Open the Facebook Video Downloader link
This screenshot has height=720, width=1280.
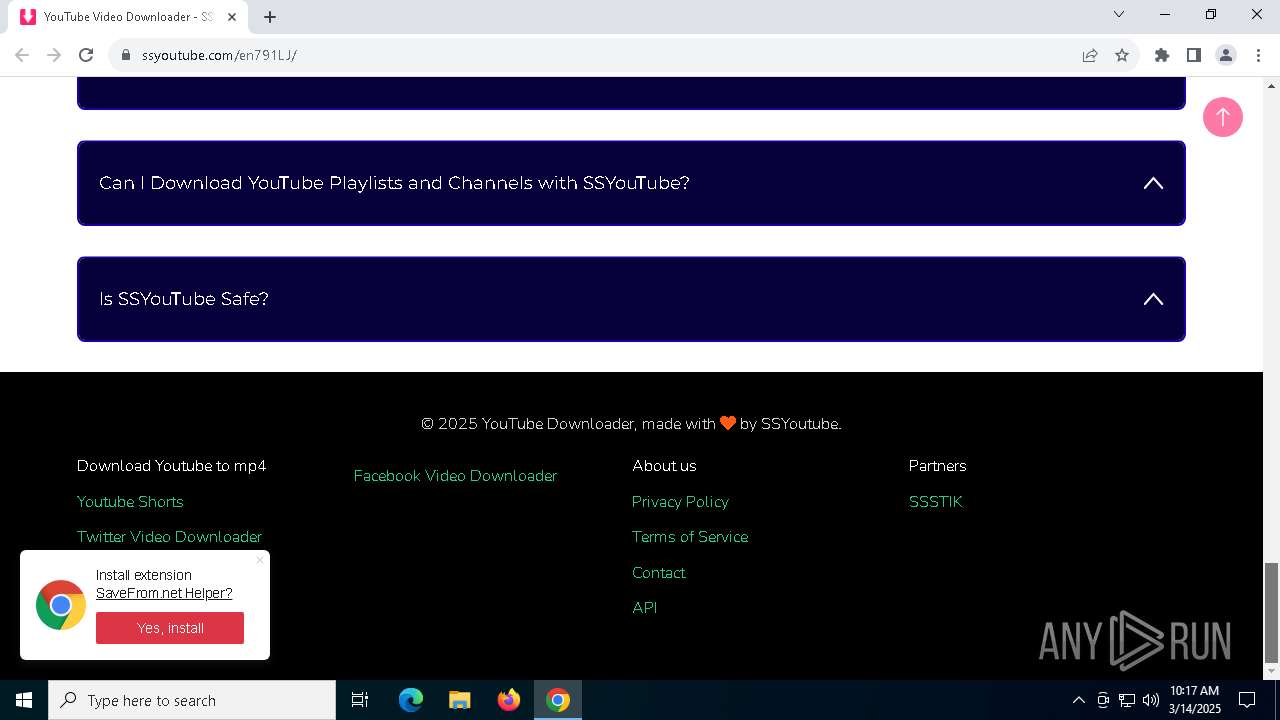click(x=455, y=476)
